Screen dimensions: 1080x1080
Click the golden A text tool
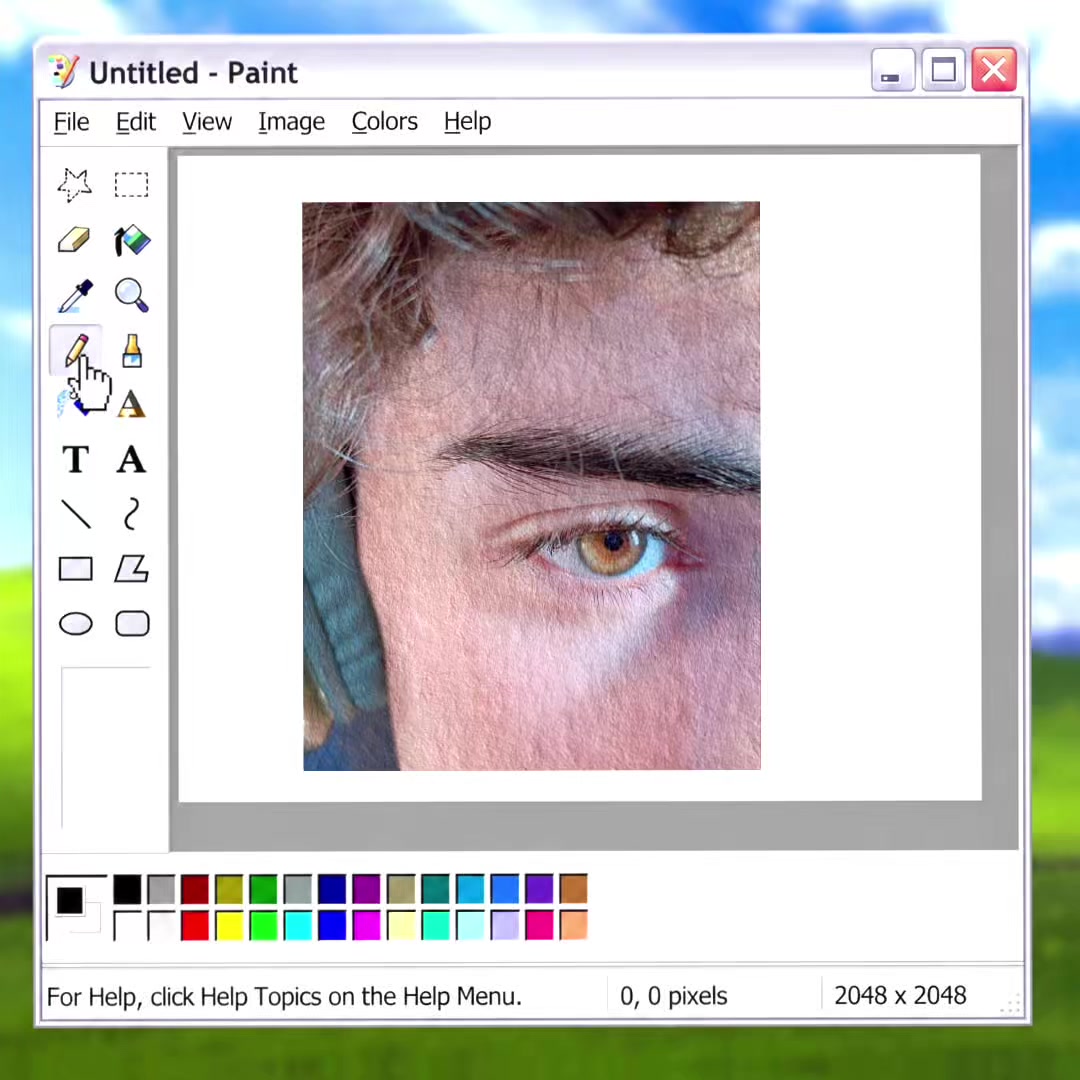pyautogui.click(x=132, y=404)
